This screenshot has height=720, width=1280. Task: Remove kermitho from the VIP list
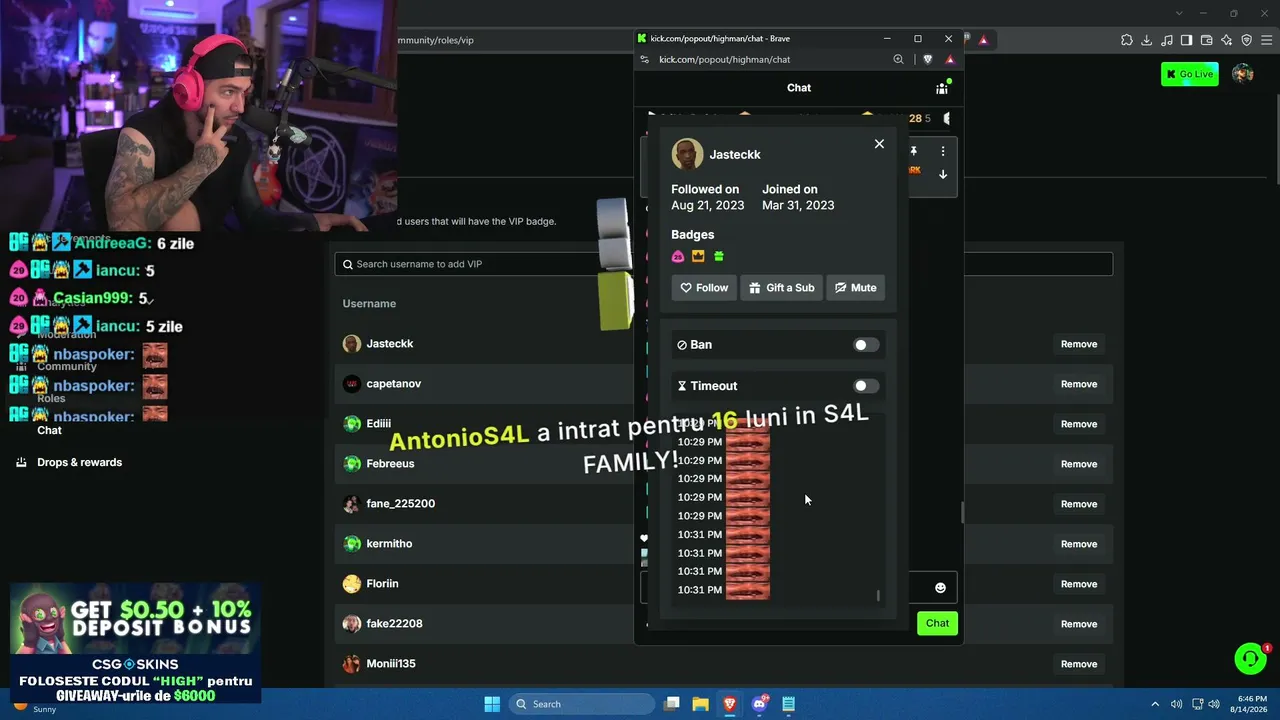click(1079, 544)
